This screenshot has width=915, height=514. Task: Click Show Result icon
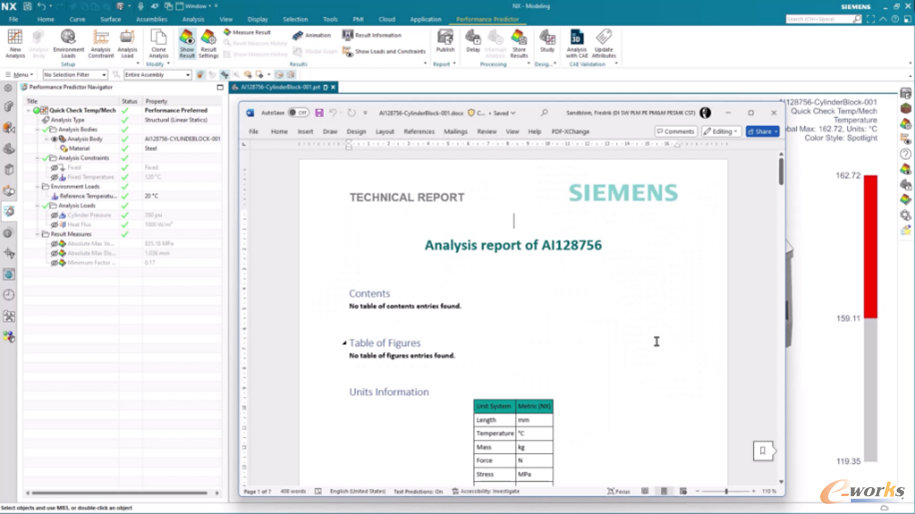(187, 43)
